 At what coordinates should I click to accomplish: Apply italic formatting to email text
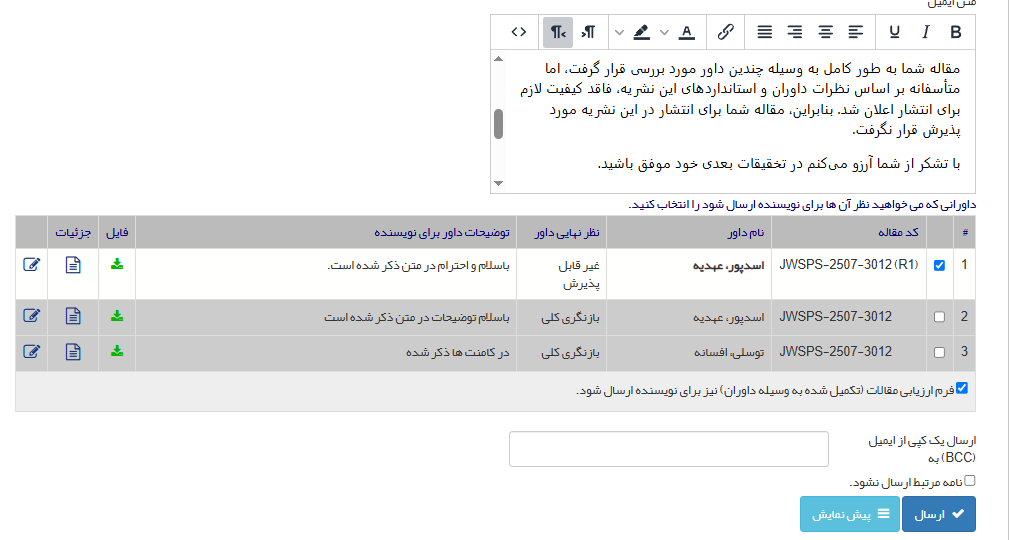tap(925, 32)
